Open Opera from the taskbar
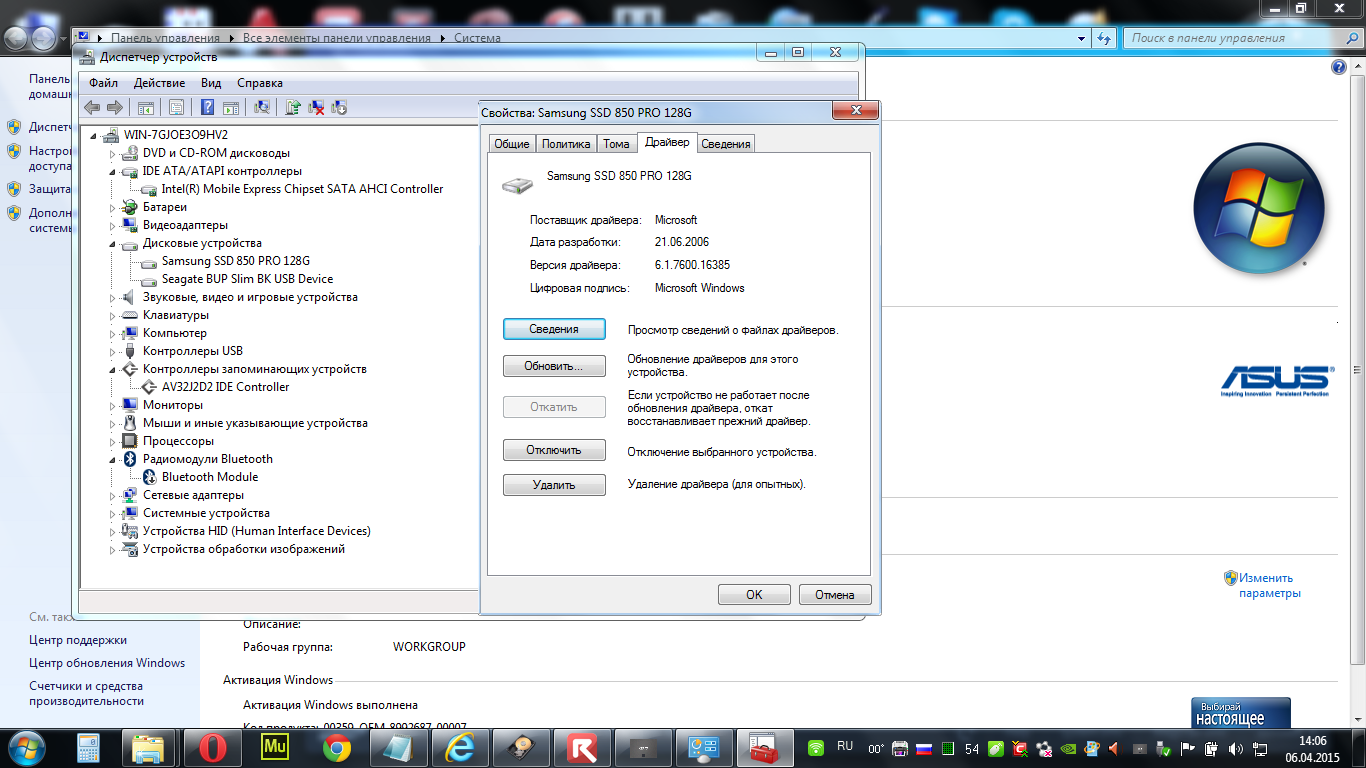The image size is (1366, 768). tap(213, 747)
